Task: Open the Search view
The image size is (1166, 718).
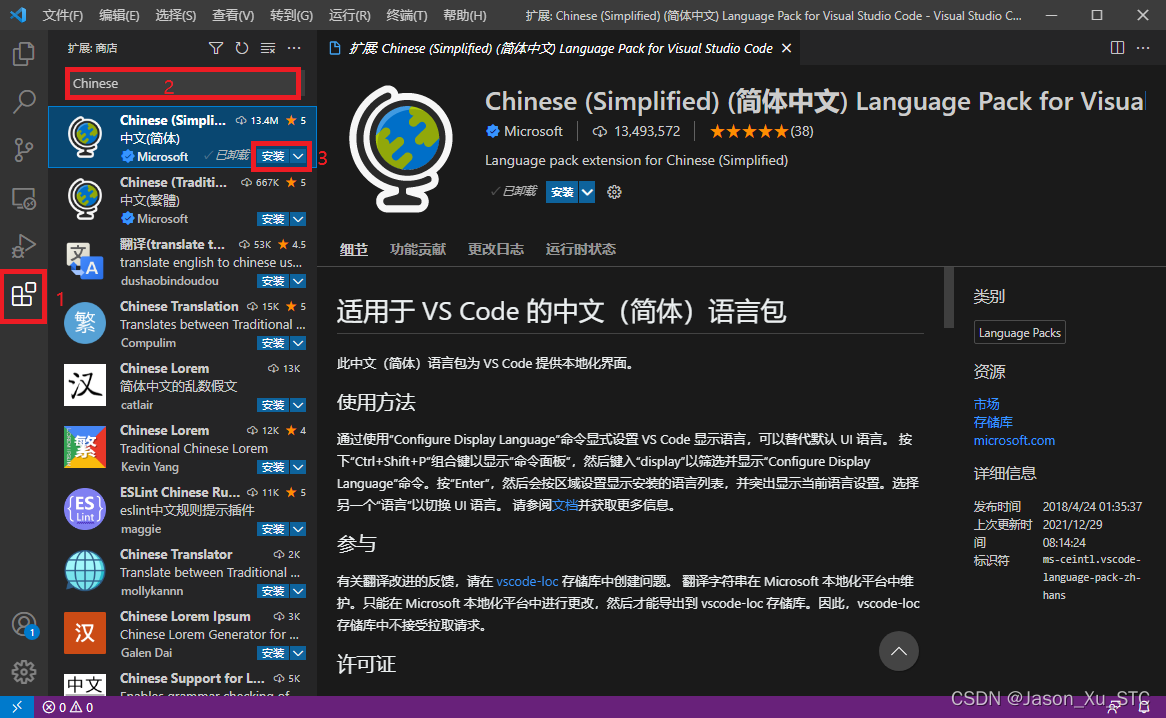Action: click(24, 101)
